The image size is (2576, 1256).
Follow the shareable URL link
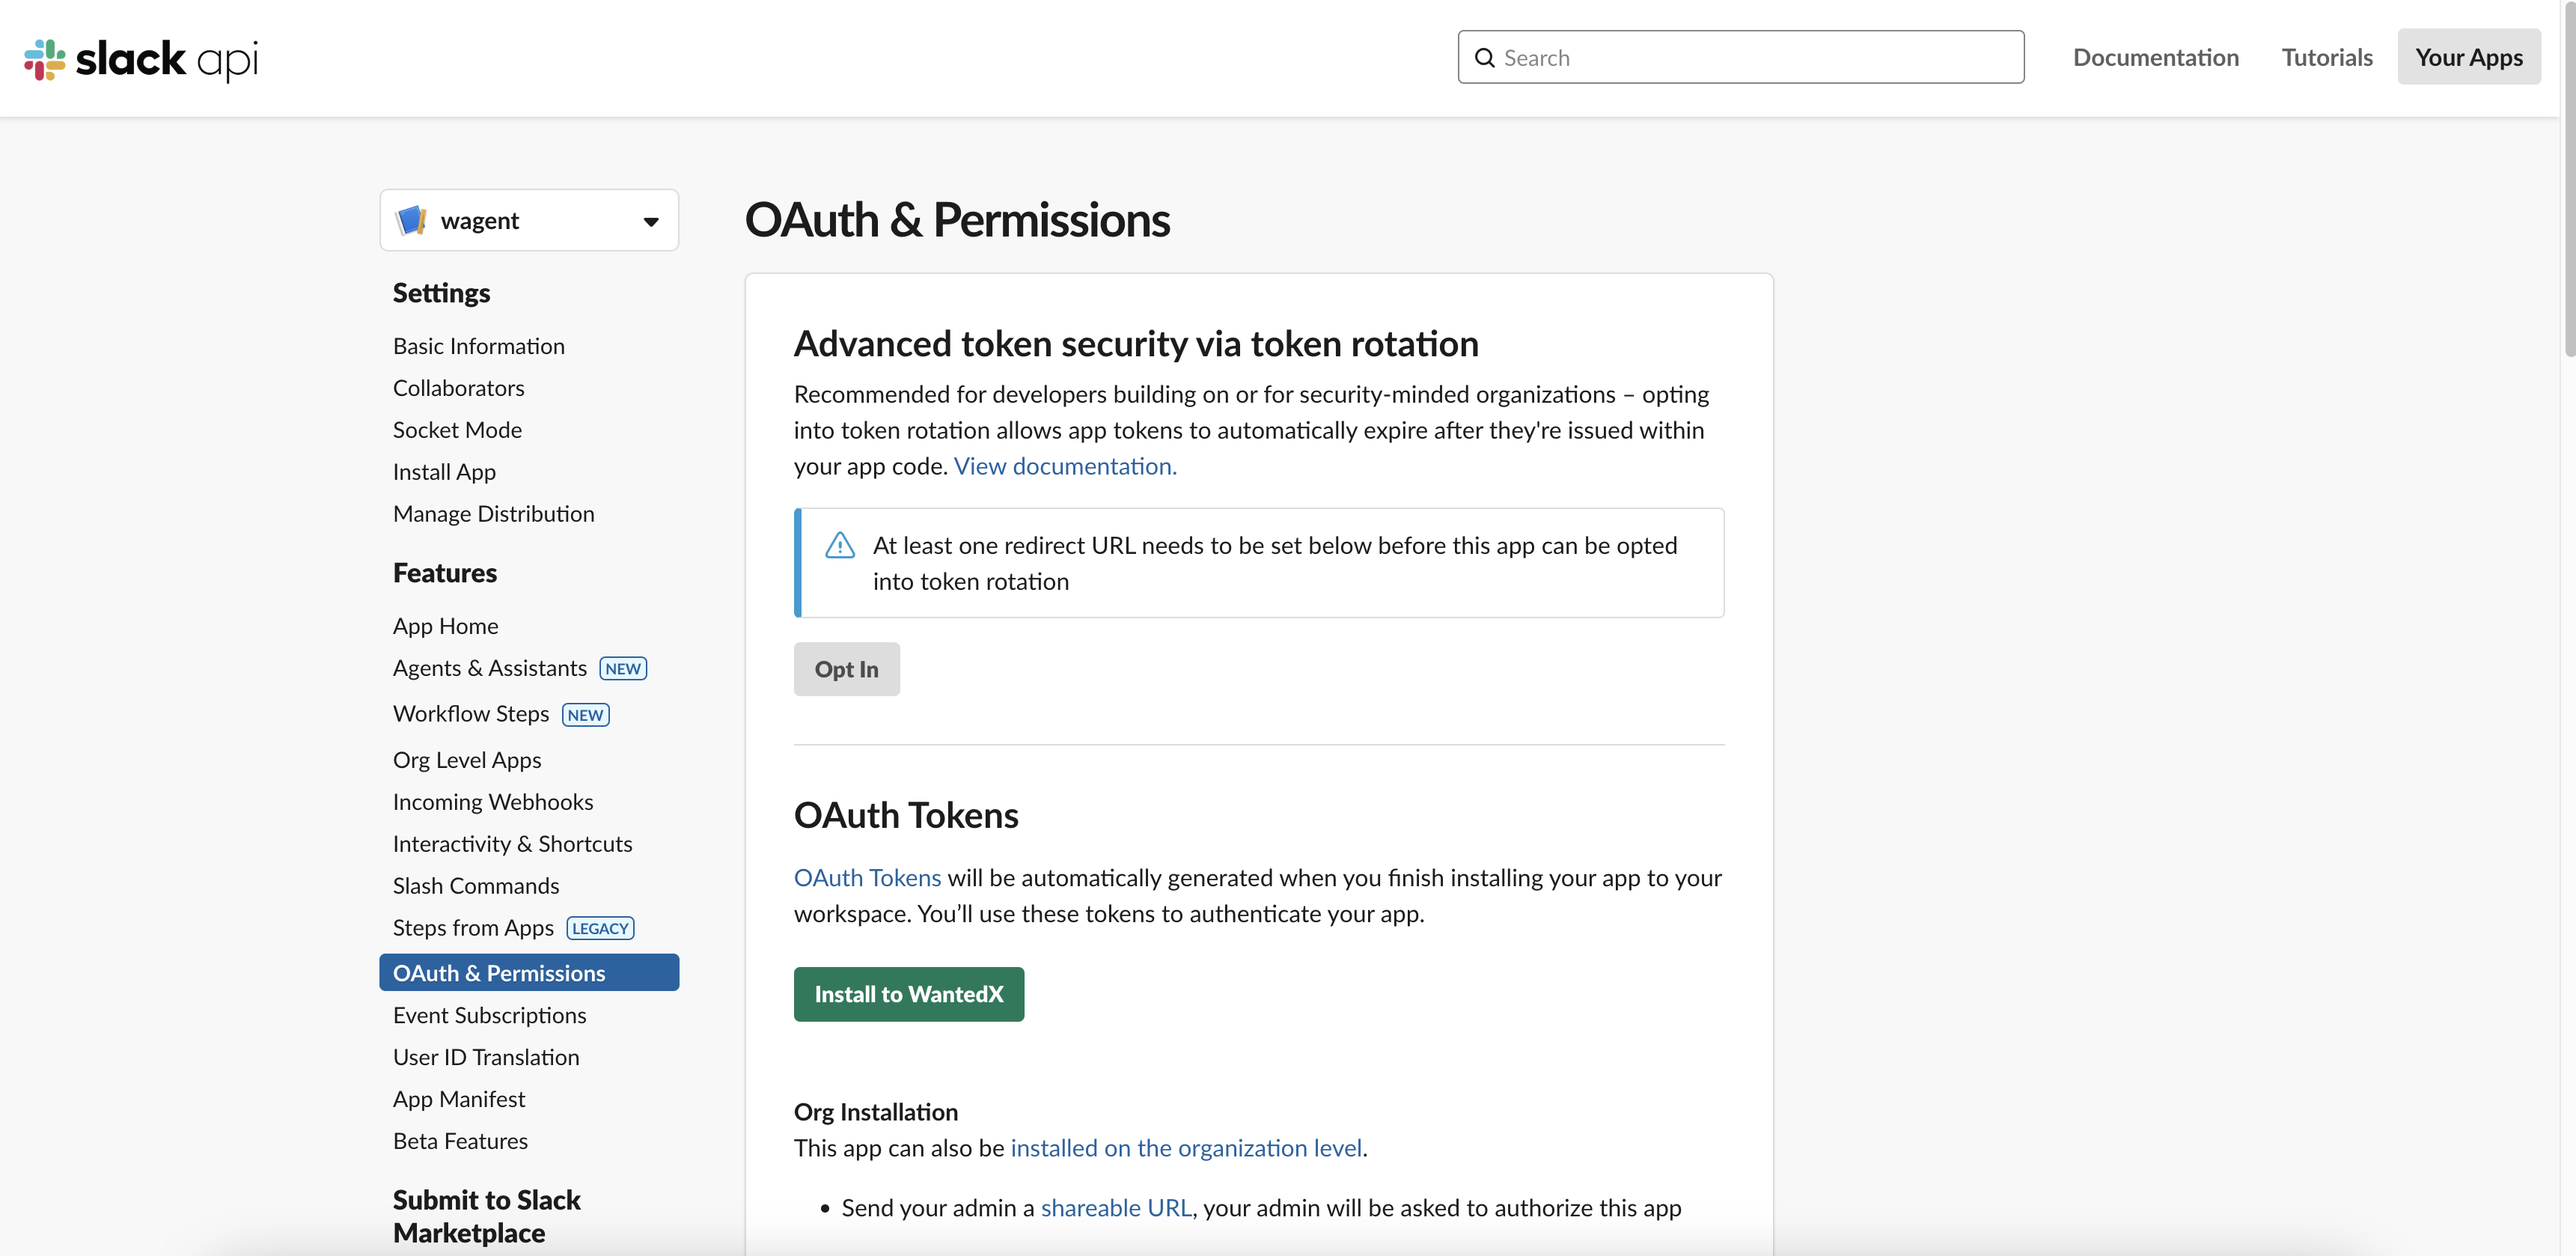click(1116, 1207)
